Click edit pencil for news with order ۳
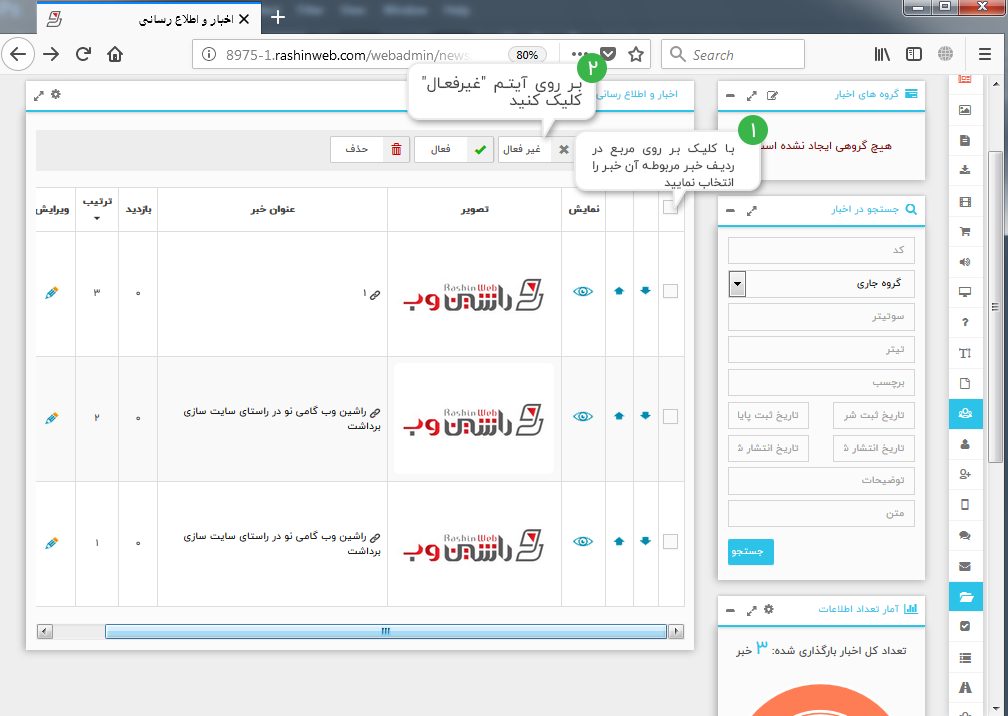The image size is (1008, 716). pos(52,293)
